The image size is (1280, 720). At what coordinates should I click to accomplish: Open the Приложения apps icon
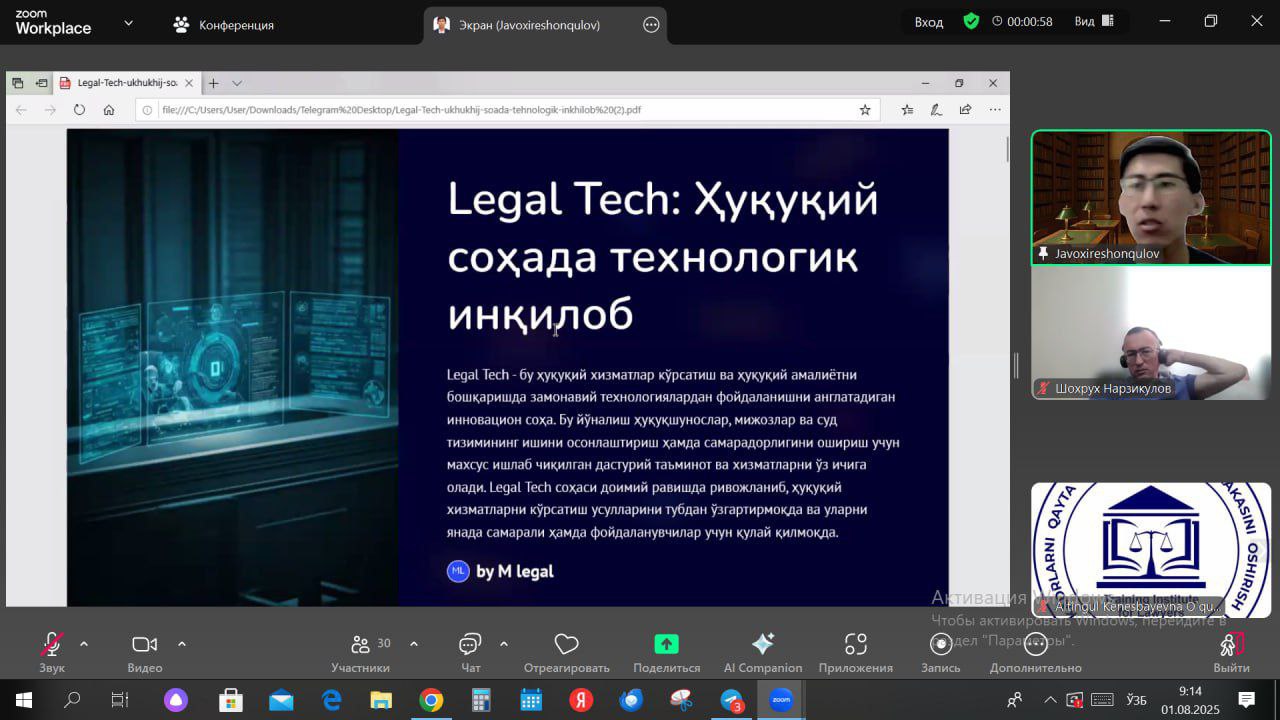tap(855, 645)
